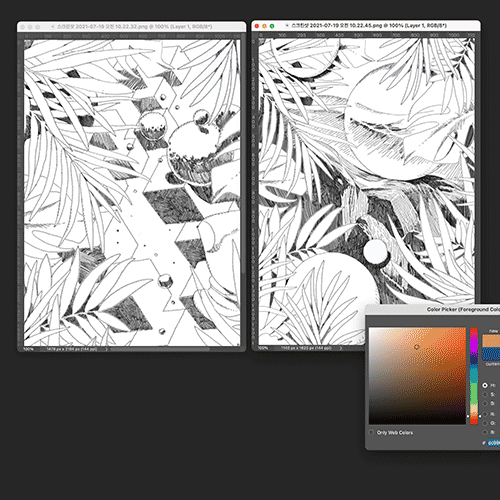
Task: Click the hex color value field
Action: (494, 443)
